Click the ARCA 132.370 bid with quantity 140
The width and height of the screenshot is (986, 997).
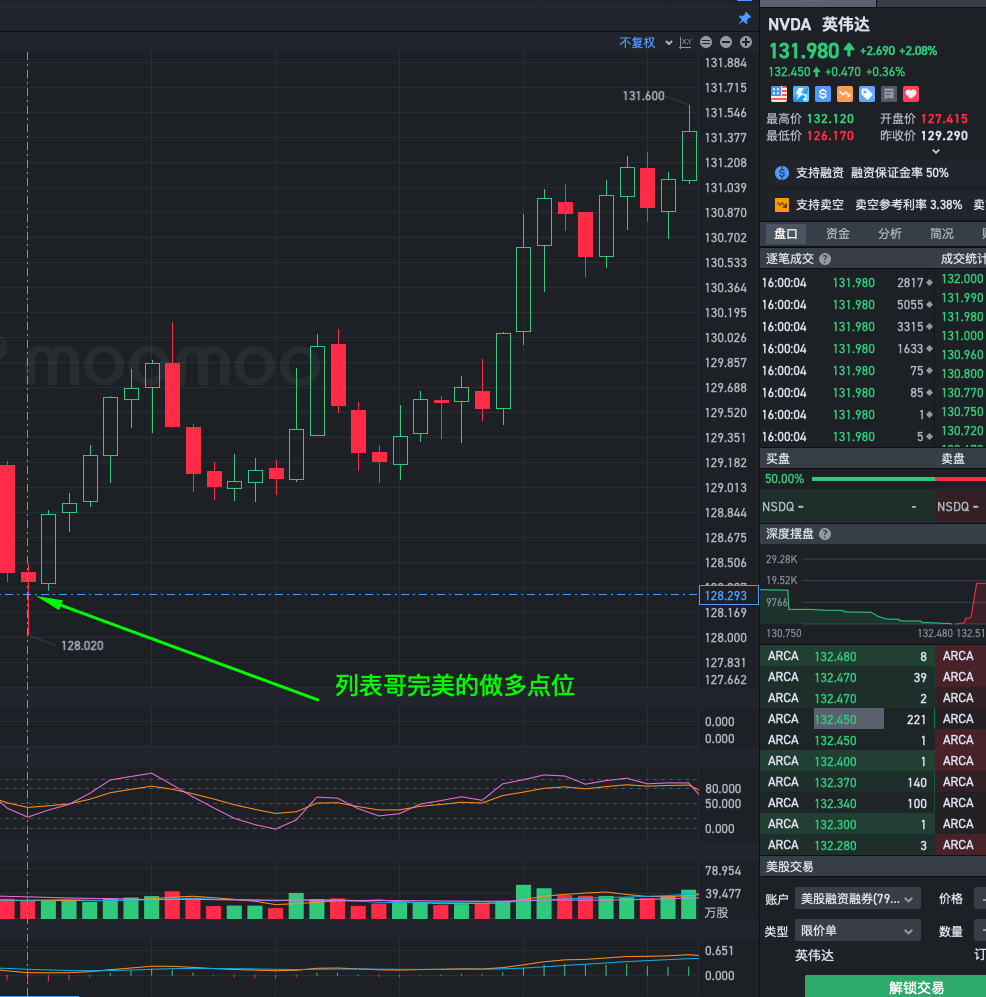847,782
